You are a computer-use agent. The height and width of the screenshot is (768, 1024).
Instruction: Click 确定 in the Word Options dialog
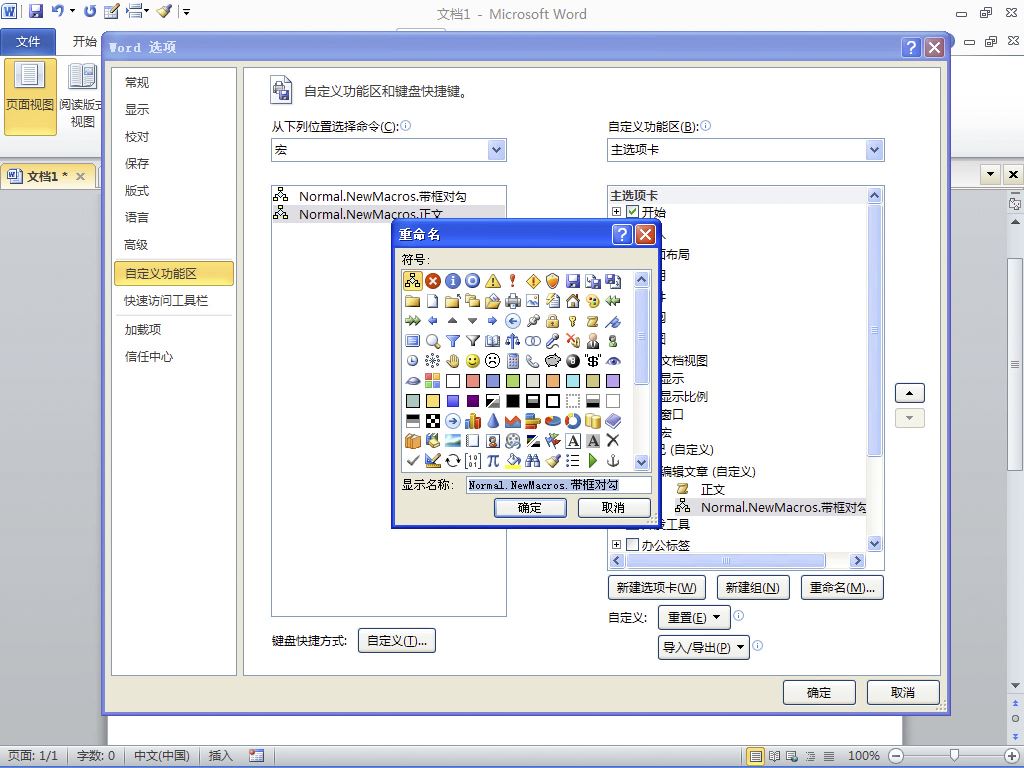819,692
